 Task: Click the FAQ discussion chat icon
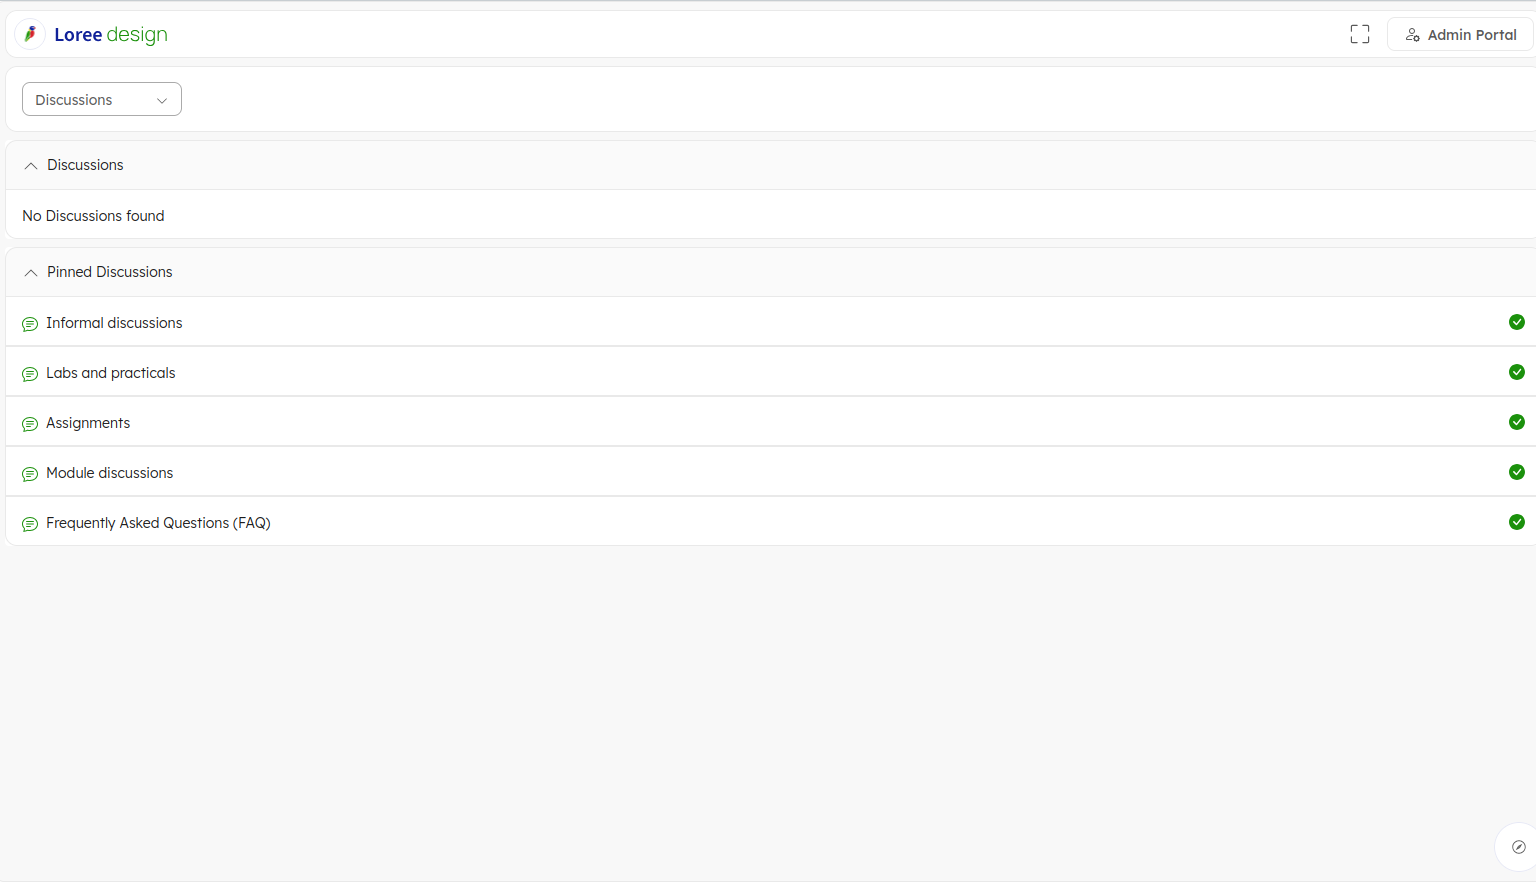30,524
